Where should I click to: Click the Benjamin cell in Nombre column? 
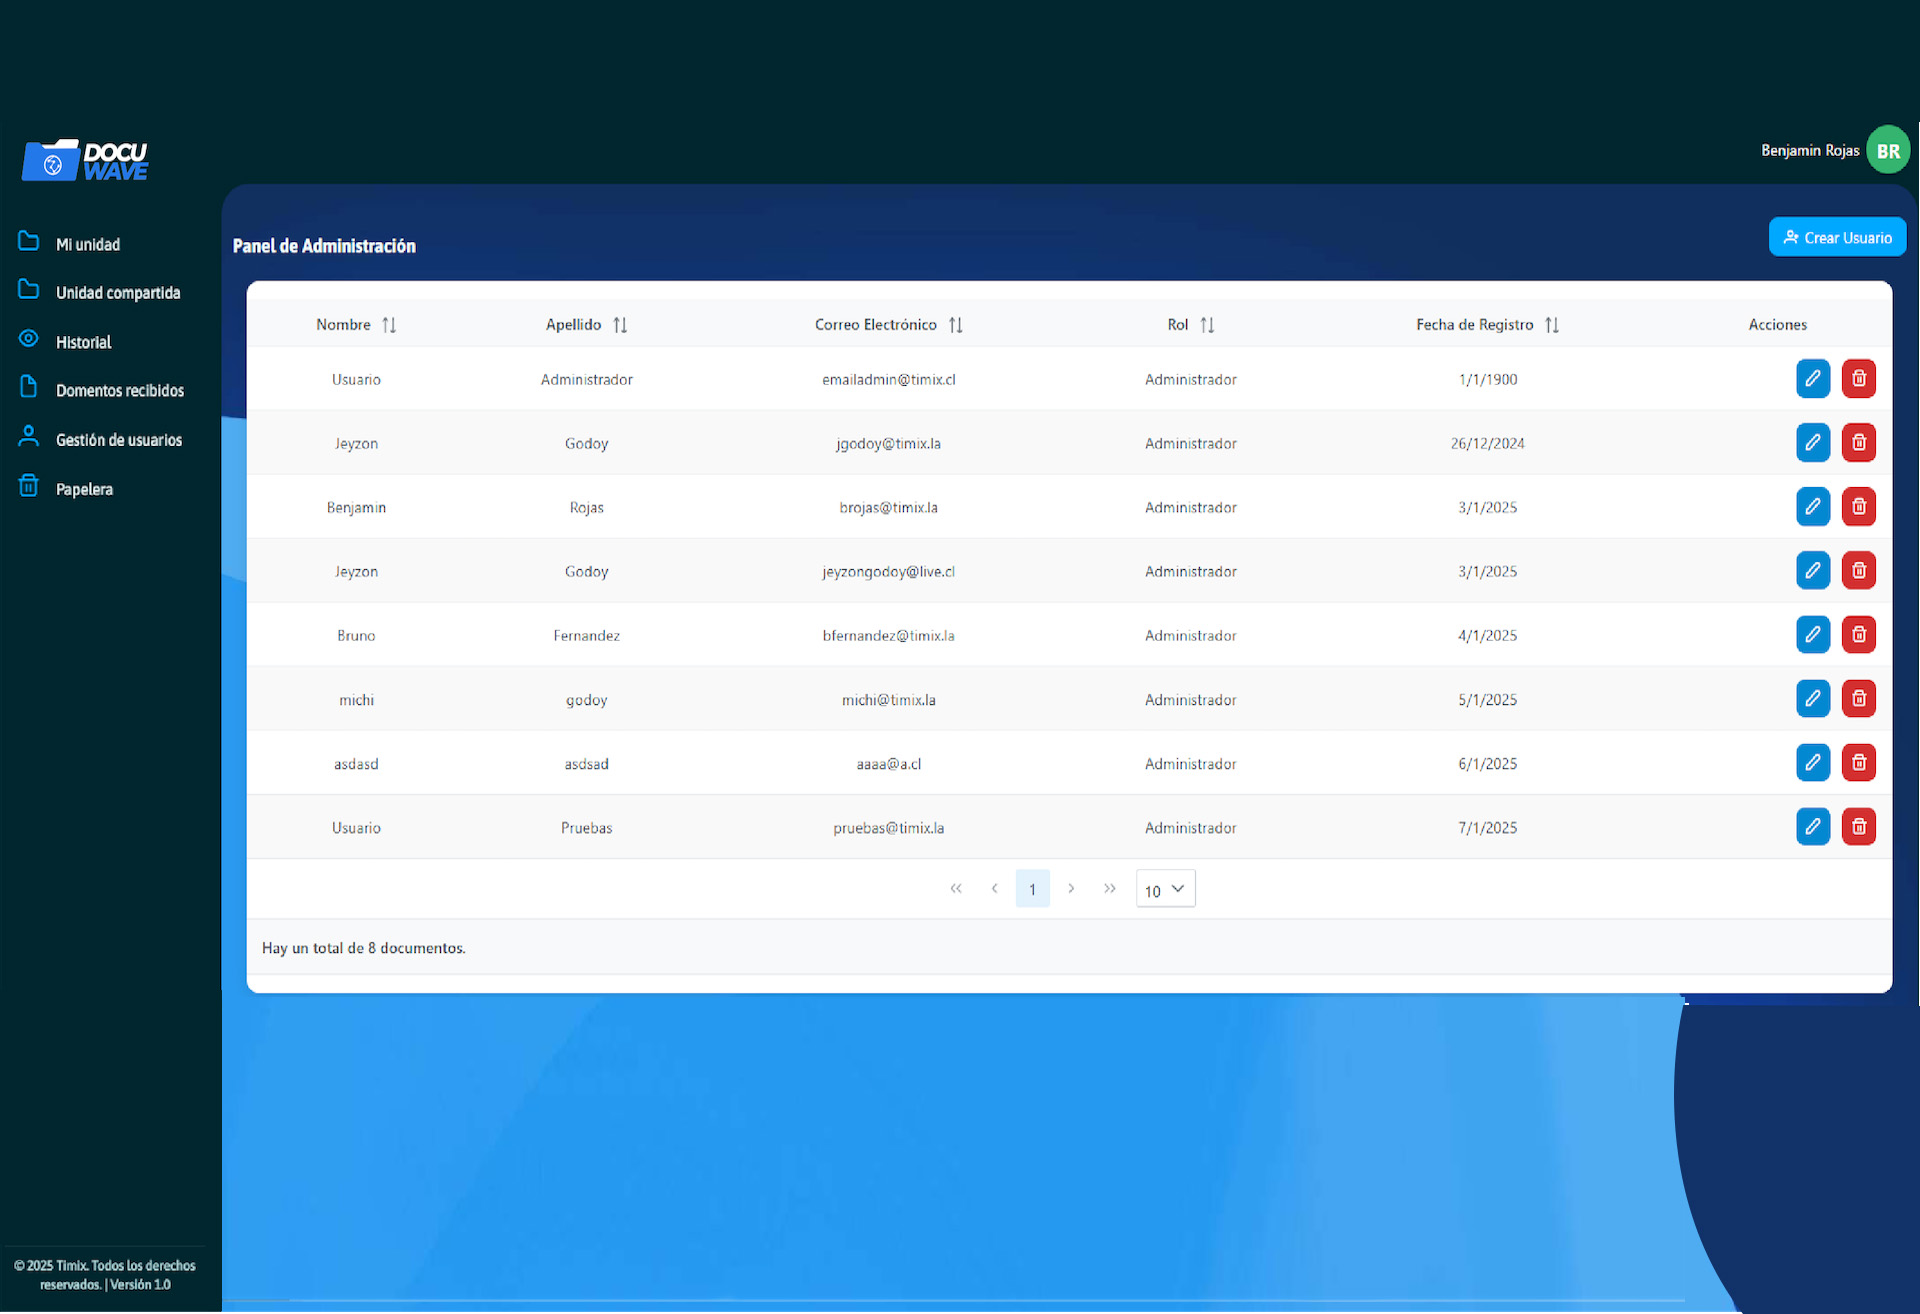[356, 508]
